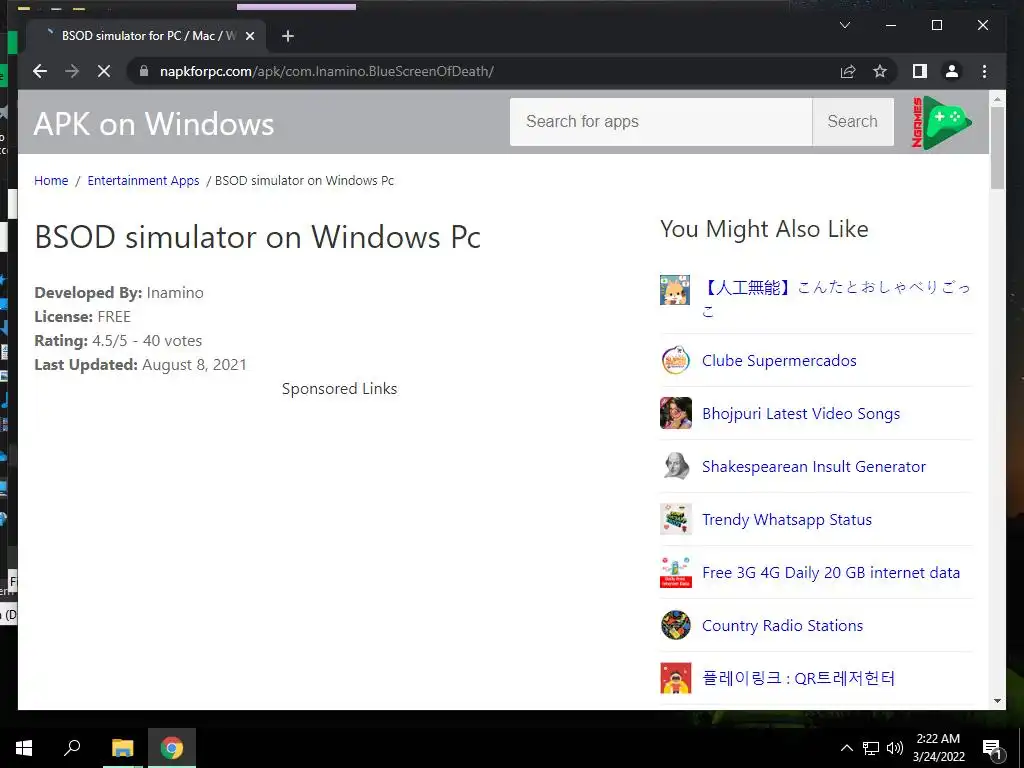
Task: Click scrollbar up arrow
Action: (x=997, y=99)
